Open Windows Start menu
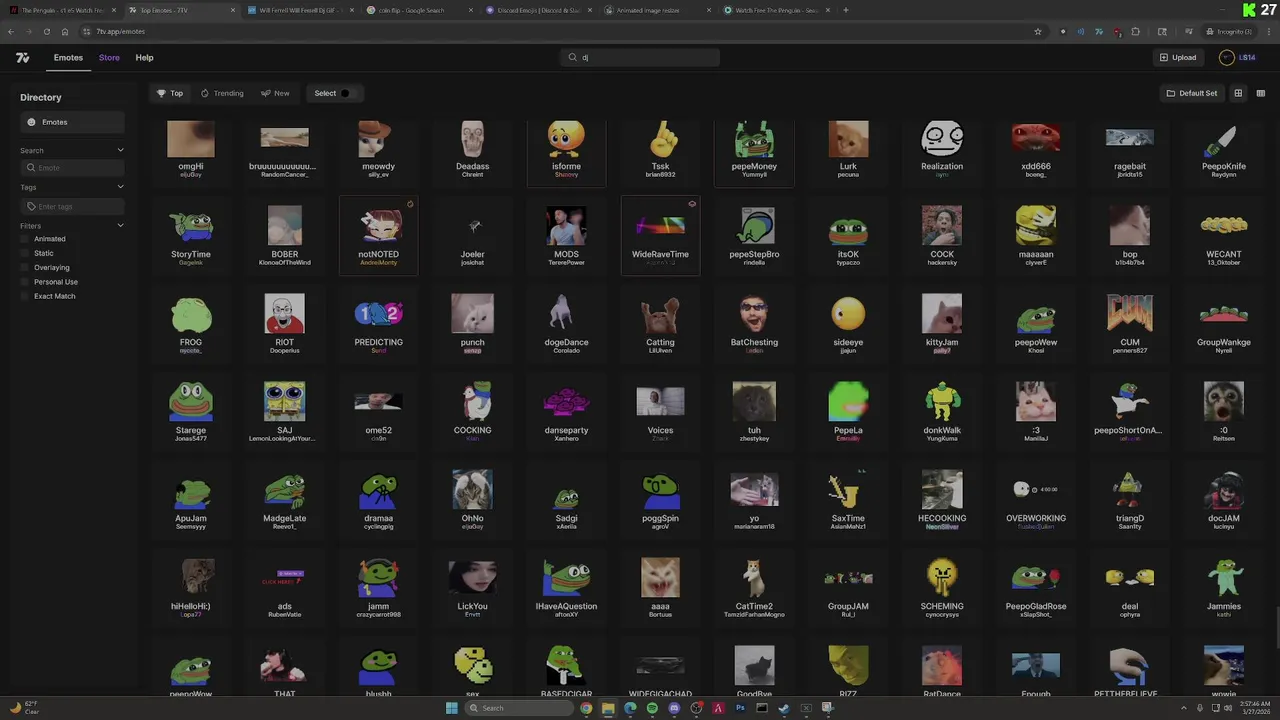This screenshot has width=1280, height=720. [452, 708]
